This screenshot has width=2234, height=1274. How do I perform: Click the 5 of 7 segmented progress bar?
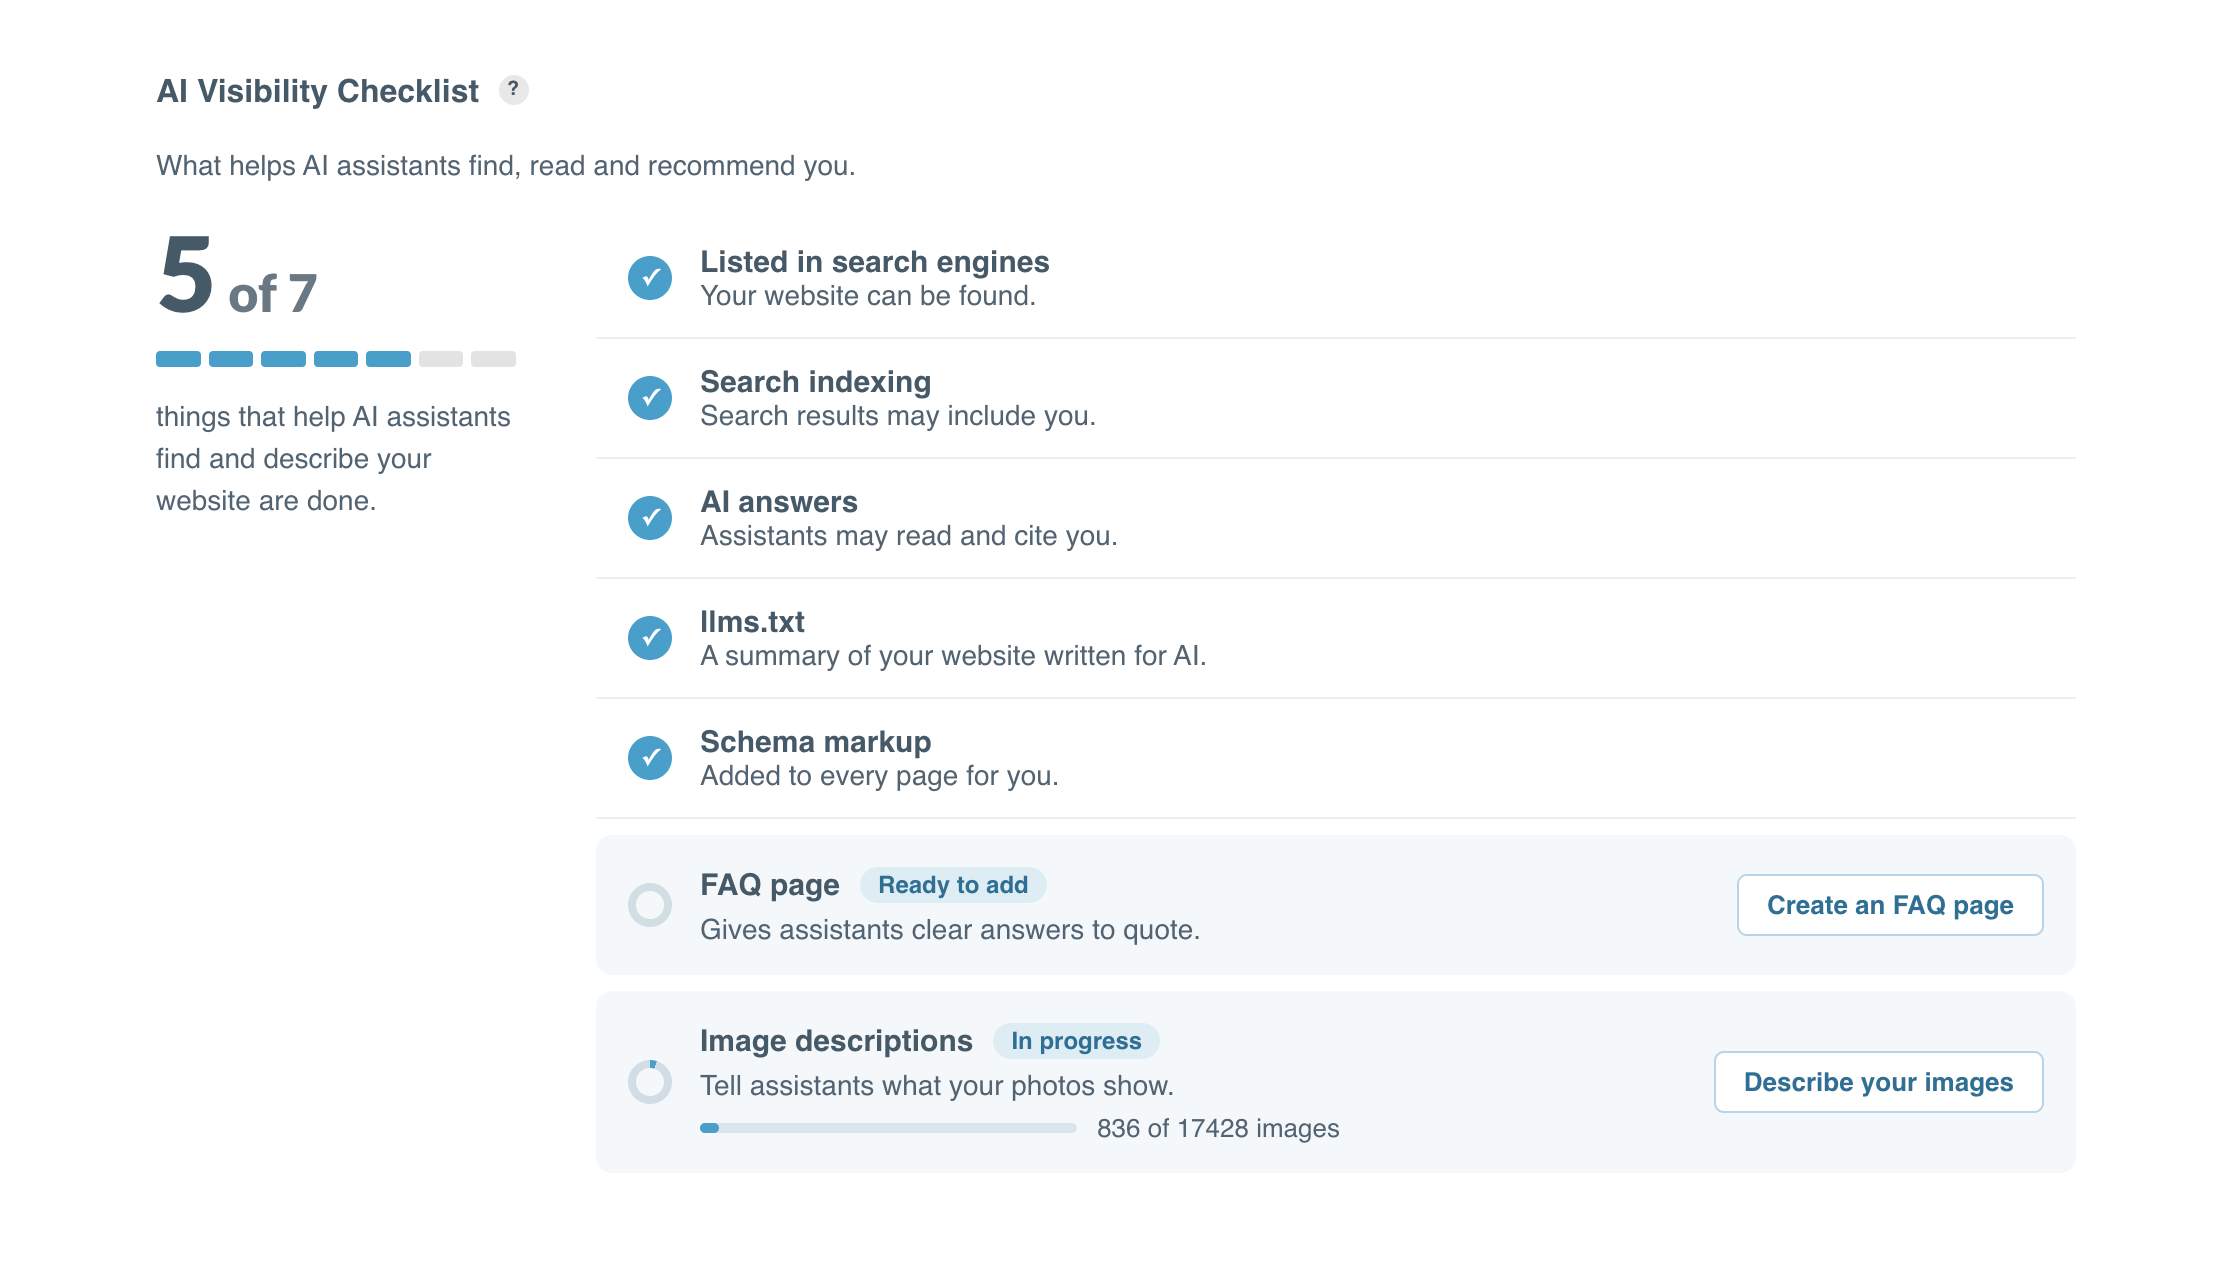[x=336, y=359]
